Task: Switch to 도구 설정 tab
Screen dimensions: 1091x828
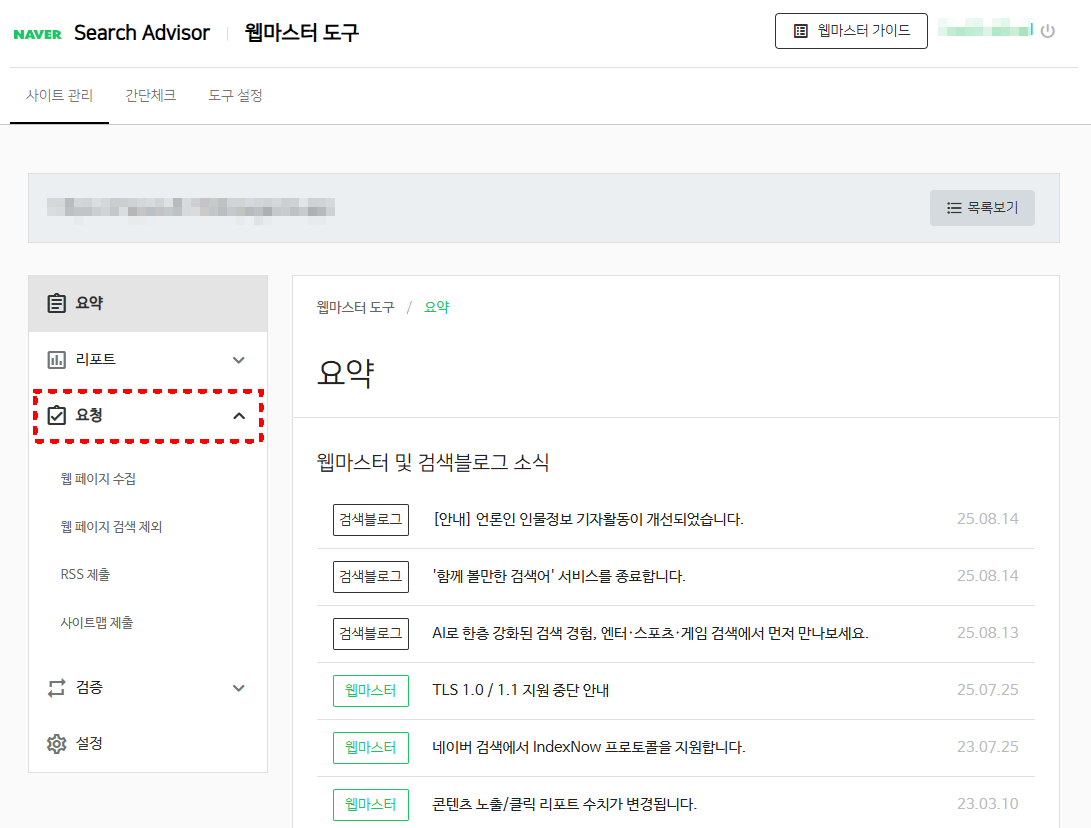Action: [x=235, y=95]
